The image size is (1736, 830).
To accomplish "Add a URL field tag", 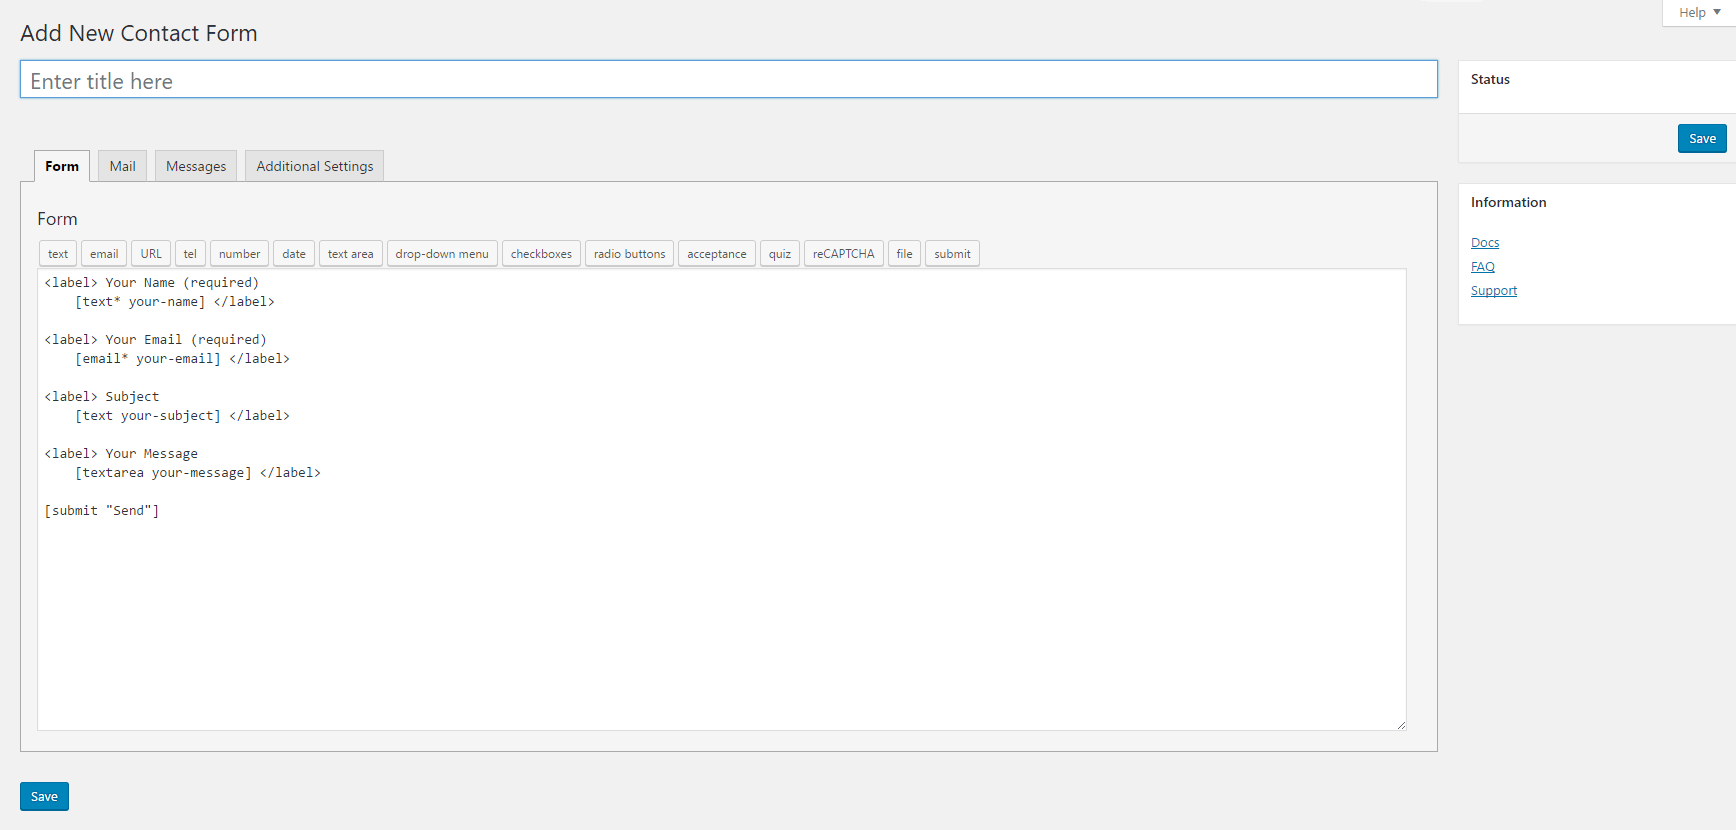I will [x=151, y=254].
